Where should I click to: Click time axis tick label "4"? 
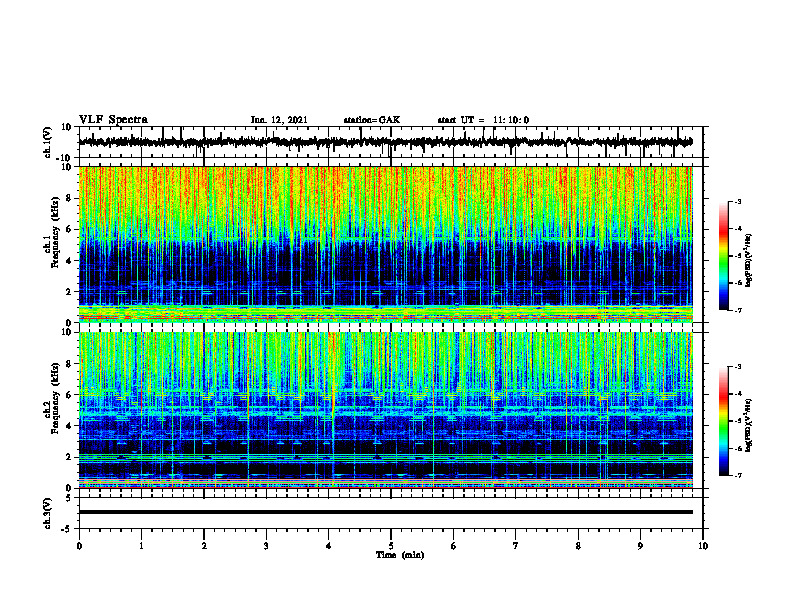point(329,546)
